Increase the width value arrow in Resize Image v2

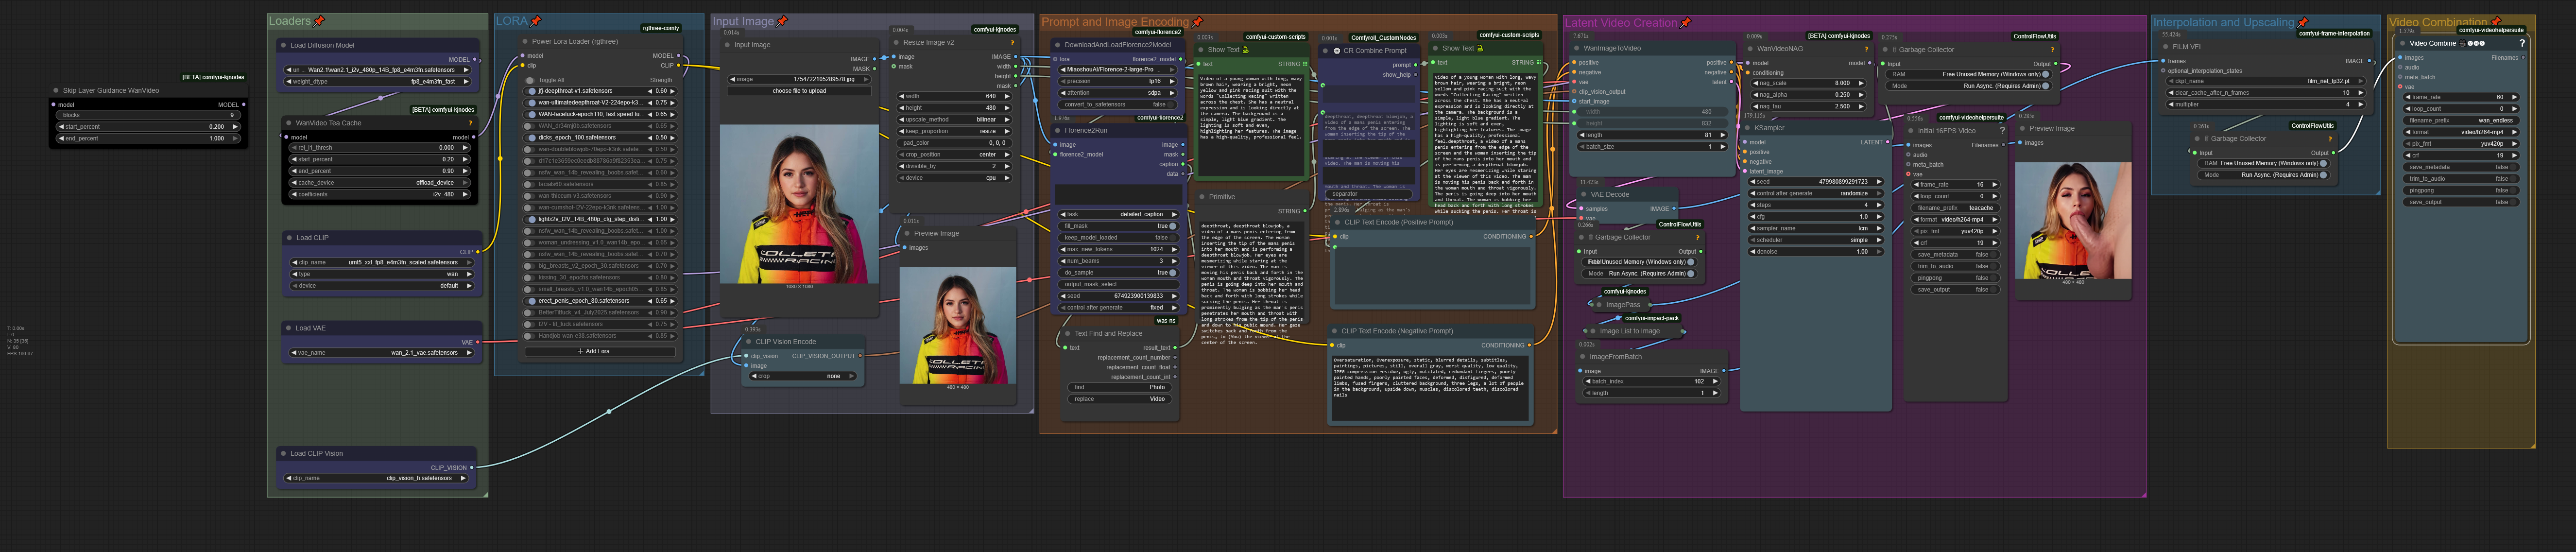[1007, 96]
